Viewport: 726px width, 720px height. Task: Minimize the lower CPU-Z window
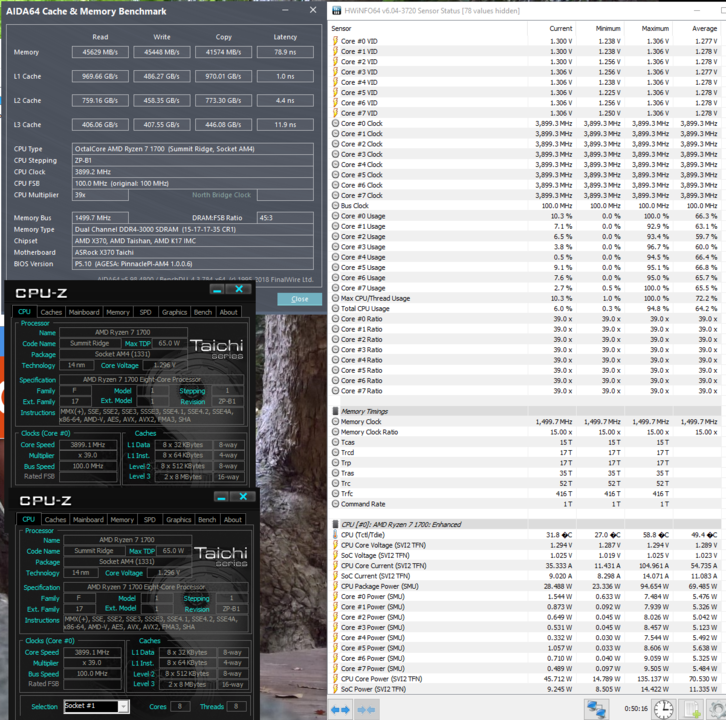click(221, 497)
